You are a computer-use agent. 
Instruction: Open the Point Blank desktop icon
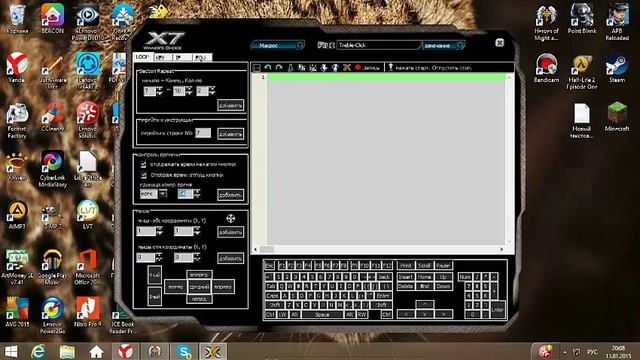(x=582, y=18)
